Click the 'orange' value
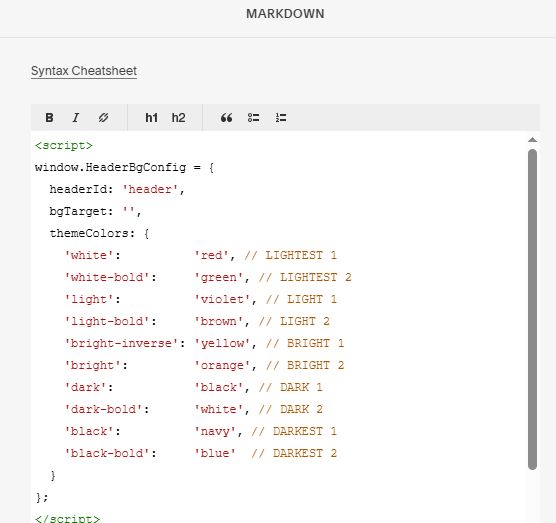Screen dimensions: 556x523 click(223, 365)
